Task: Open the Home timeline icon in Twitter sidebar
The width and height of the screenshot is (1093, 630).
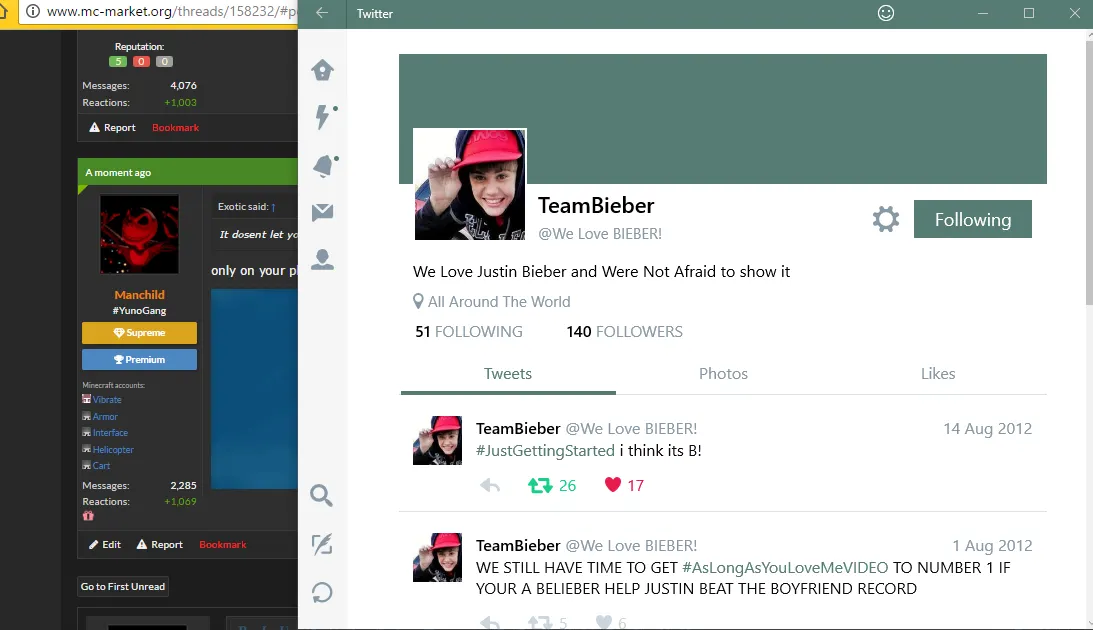Action: (x=322, y=70)
